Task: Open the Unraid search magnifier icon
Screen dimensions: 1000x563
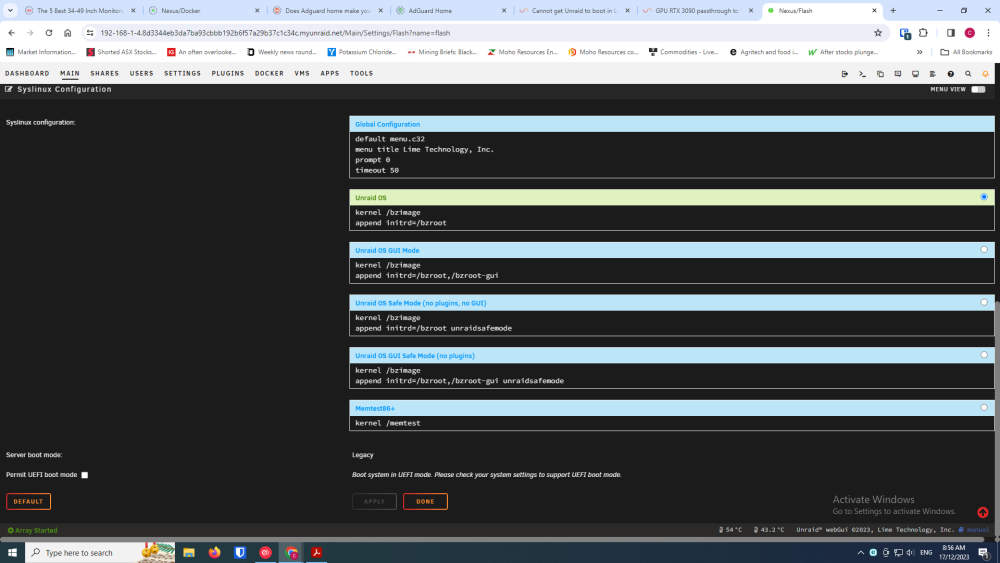Action: [968, 74]
